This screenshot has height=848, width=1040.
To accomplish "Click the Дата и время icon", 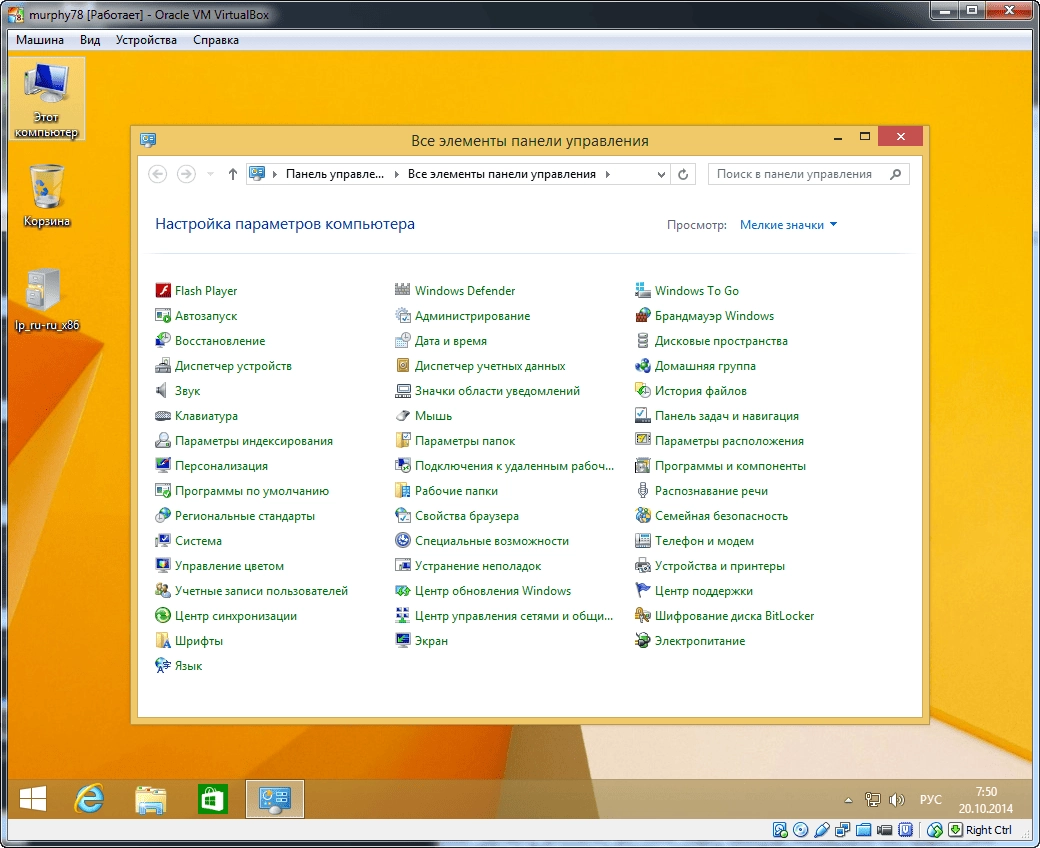I will tap(403, 341).
